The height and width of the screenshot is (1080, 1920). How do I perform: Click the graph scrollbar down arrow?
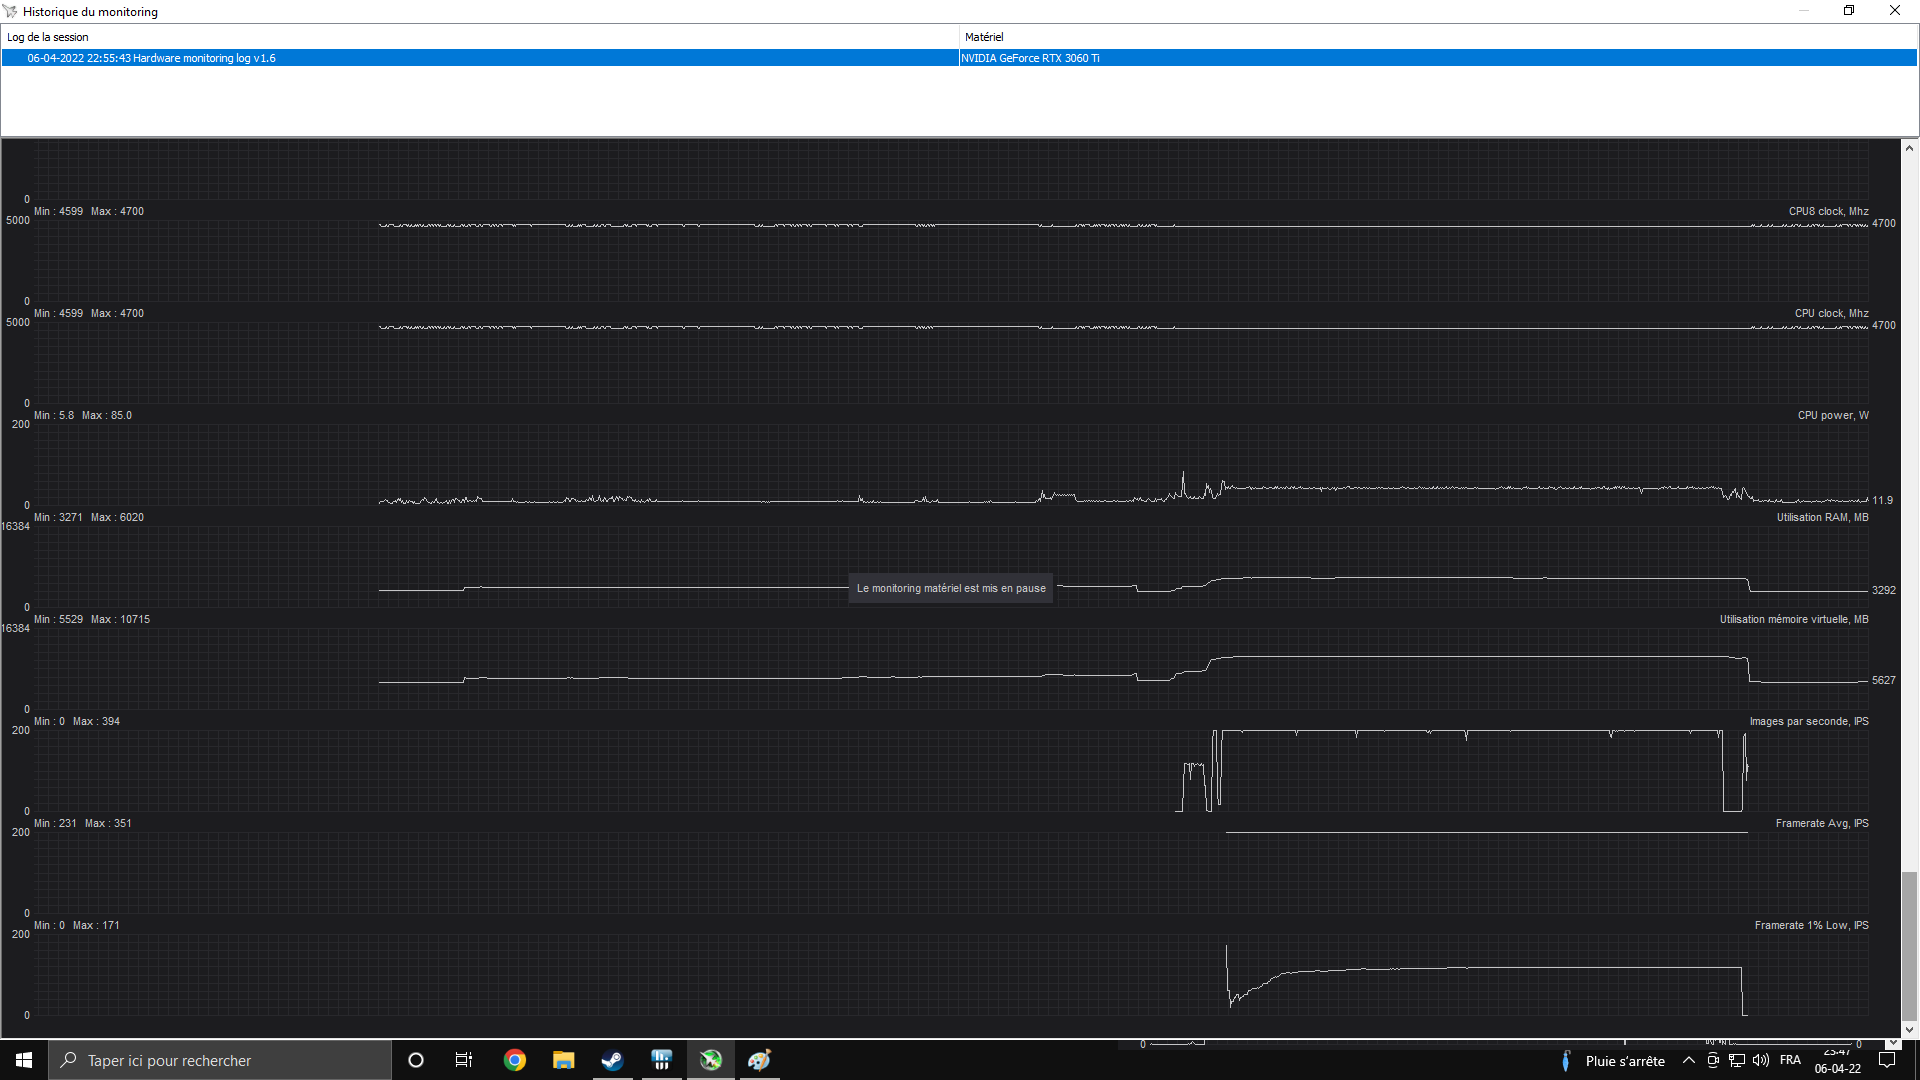click(x=1909, y=1029)
